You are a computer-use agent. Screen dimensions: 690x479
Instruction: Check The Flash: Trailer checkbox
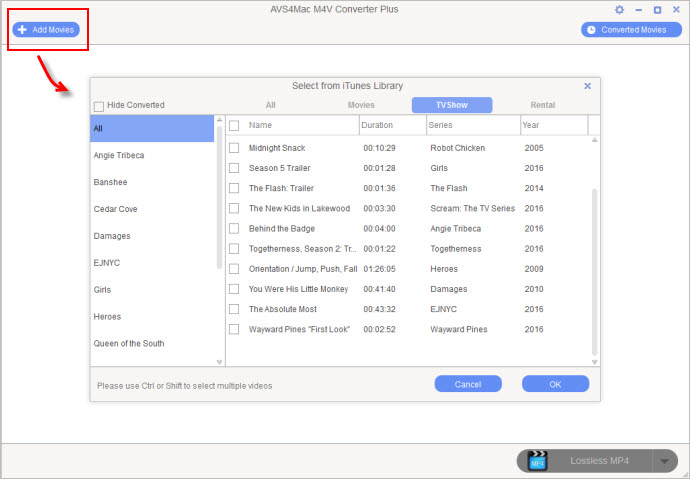234,188
